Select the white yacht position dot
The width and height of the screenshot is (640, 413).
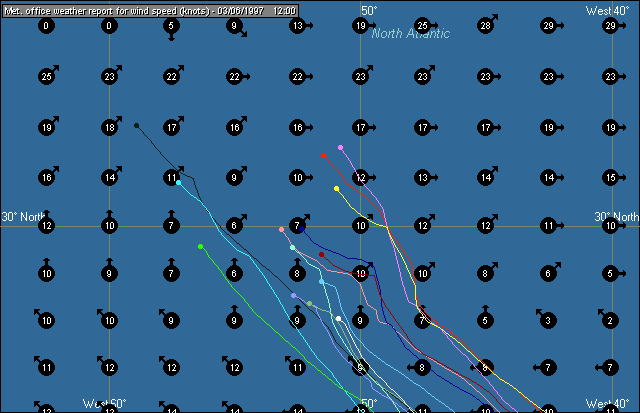(338, 319)
